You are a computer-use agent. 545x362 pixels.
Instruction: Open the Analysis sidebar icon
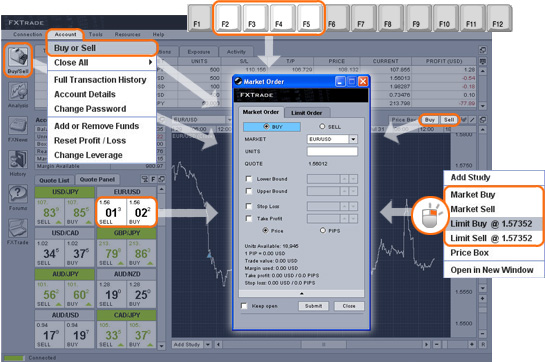[x=18, y=95]
